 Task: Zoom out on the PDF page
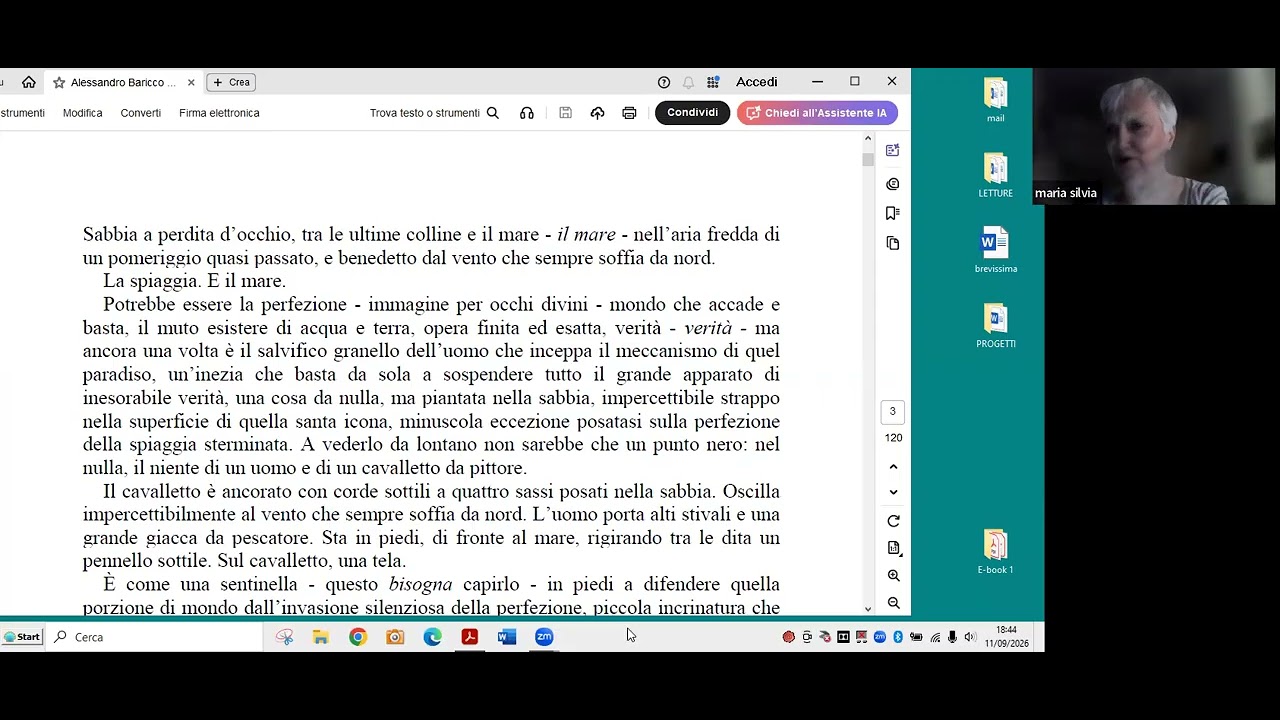893,603
